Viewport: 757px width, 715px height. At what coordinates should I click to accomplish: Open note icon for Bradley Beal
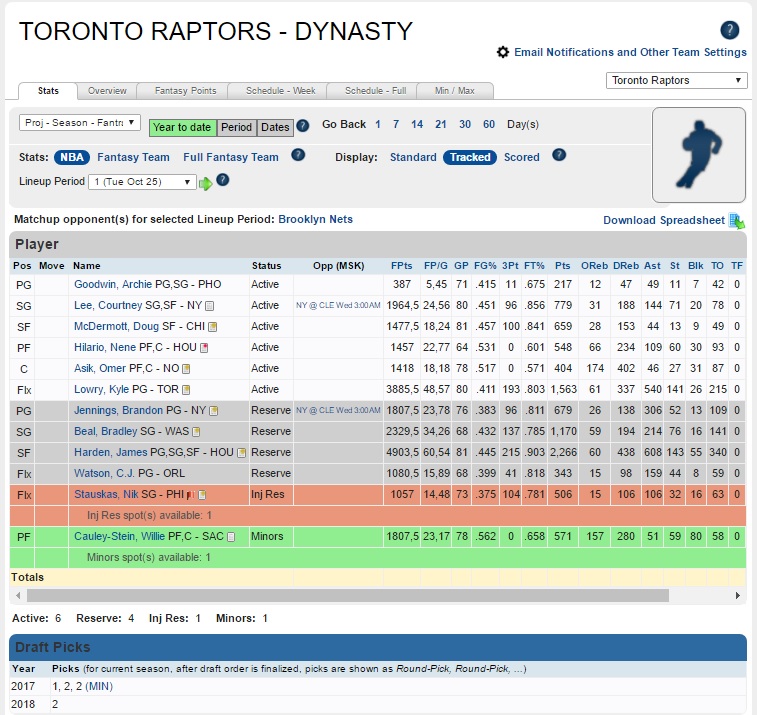pyautogui.click(x=196, y=432)
